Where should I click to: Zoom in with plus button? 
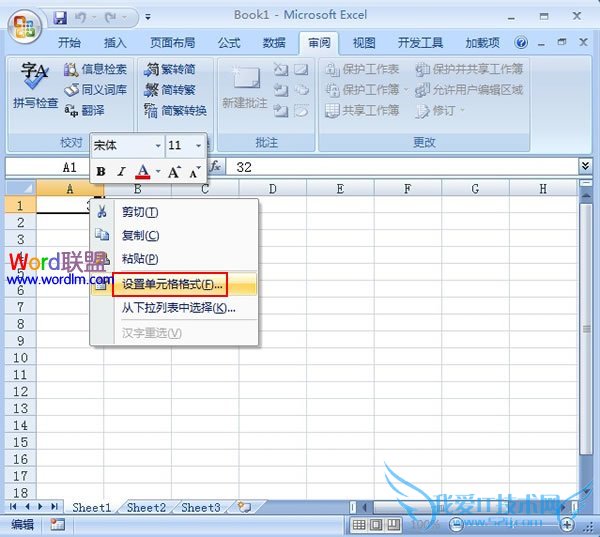(x=567, y=524)
